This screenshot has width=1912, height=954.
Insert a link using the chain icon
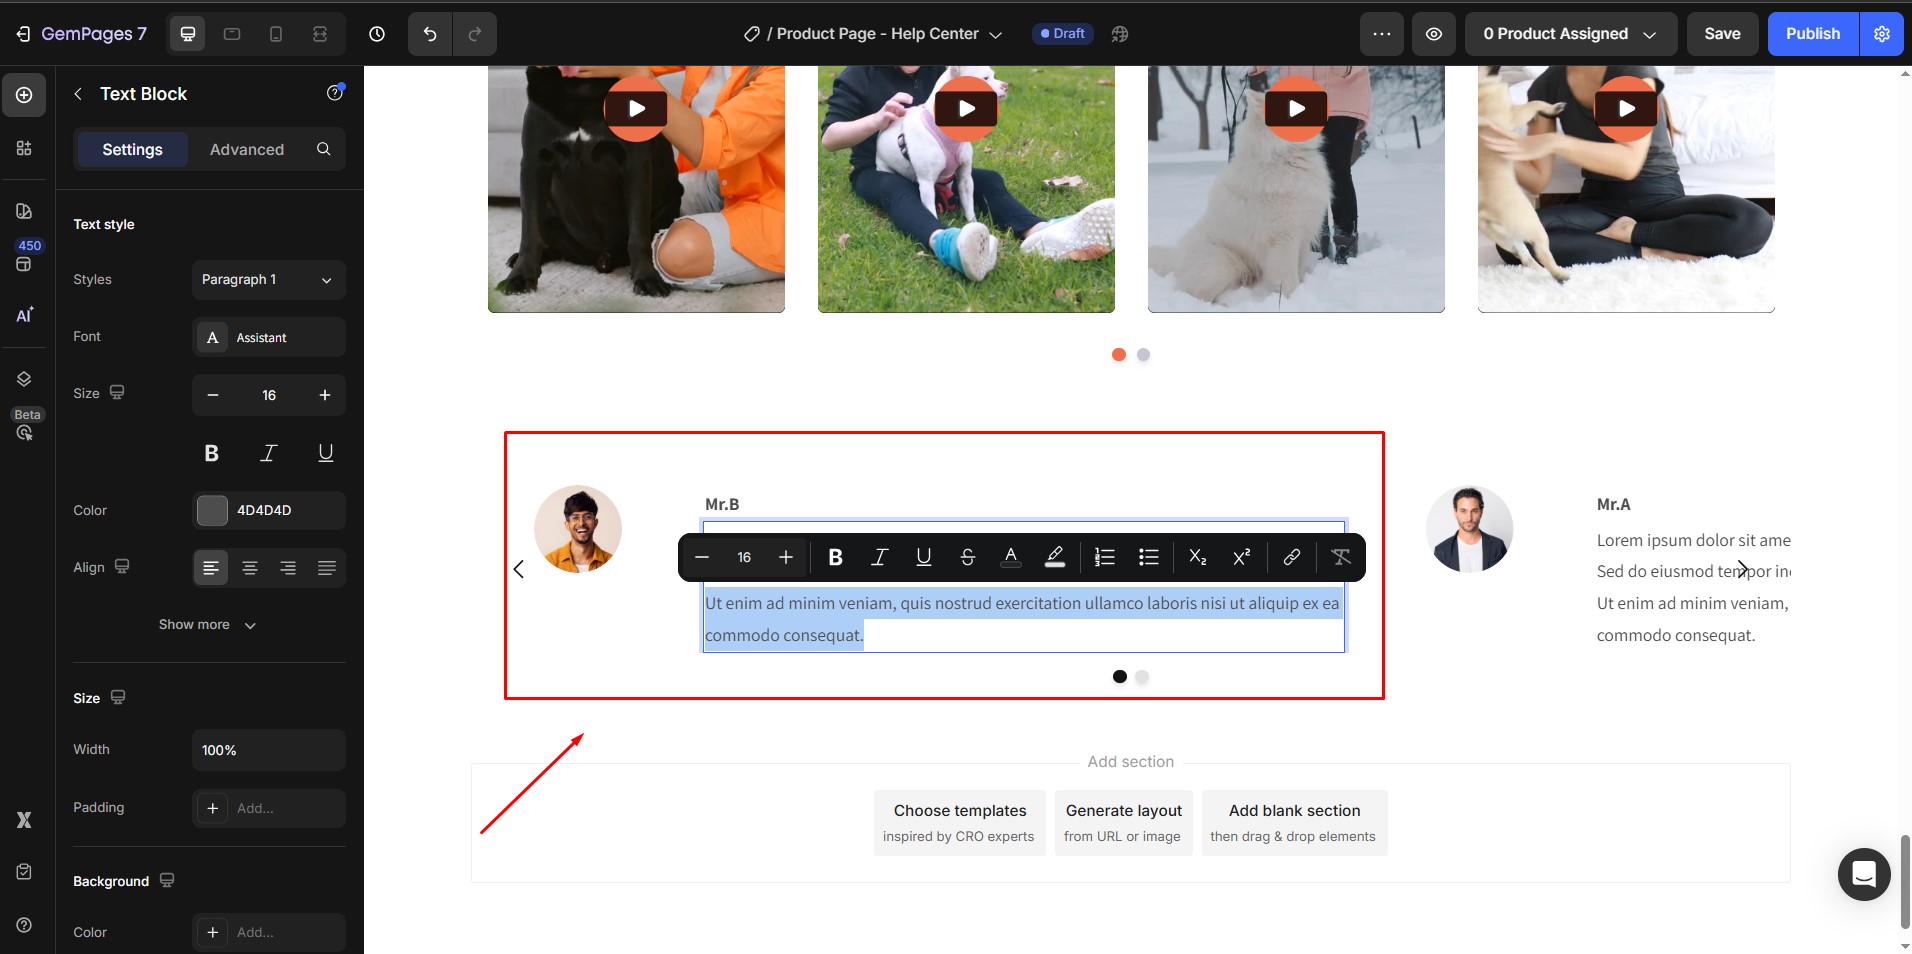coord(1291,558)
